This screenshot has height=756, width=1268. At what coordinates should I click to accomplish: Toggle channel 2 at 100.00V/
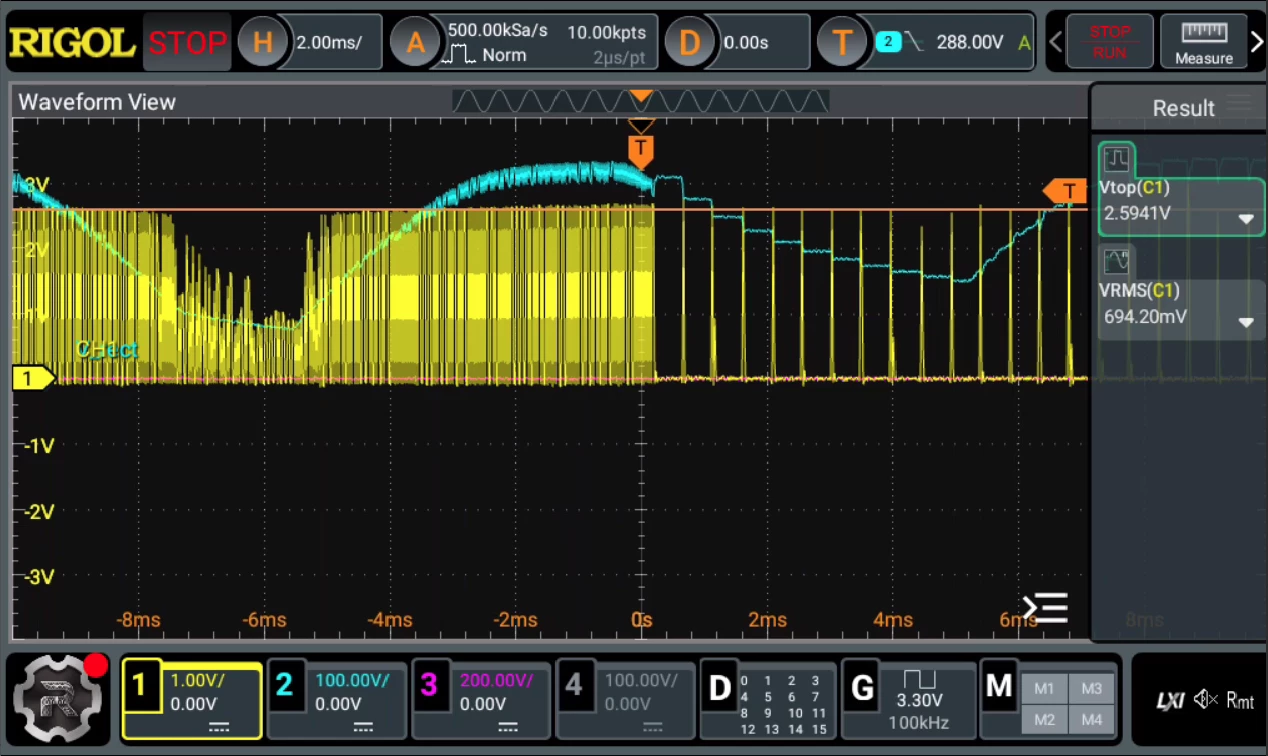coord(336,699)
